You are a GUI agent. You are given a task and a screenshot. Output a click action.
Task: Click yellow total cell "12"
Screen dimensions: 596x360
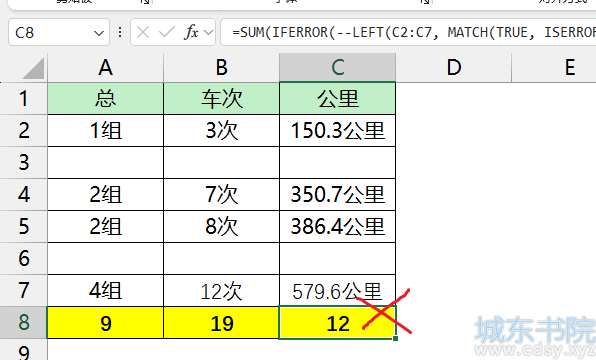pos(338,322)
